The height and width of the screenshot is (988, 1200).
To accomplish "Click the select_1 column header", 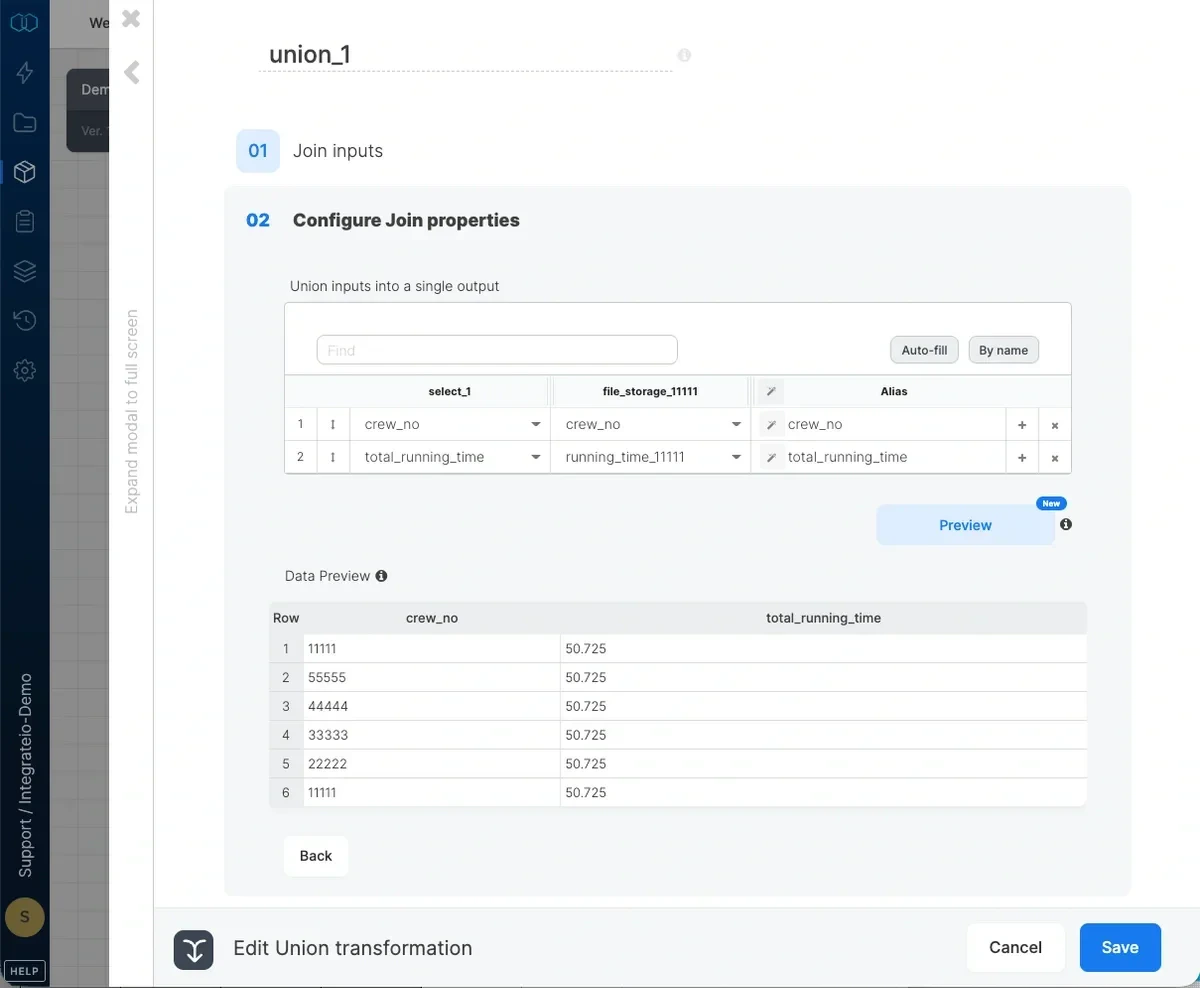I will pyautogui.click(x=449, y=392).
